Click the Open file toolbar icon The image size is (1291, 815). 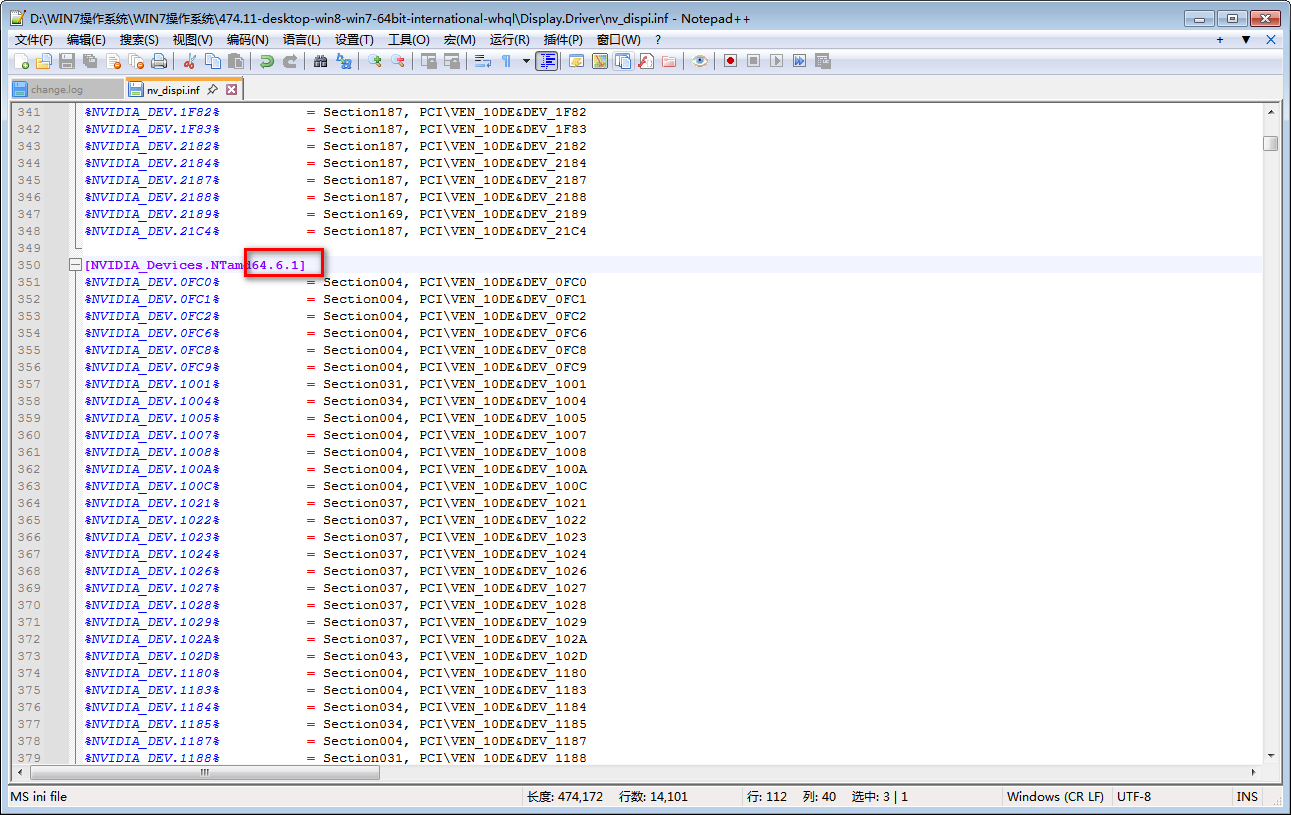(x=43, y=61)
